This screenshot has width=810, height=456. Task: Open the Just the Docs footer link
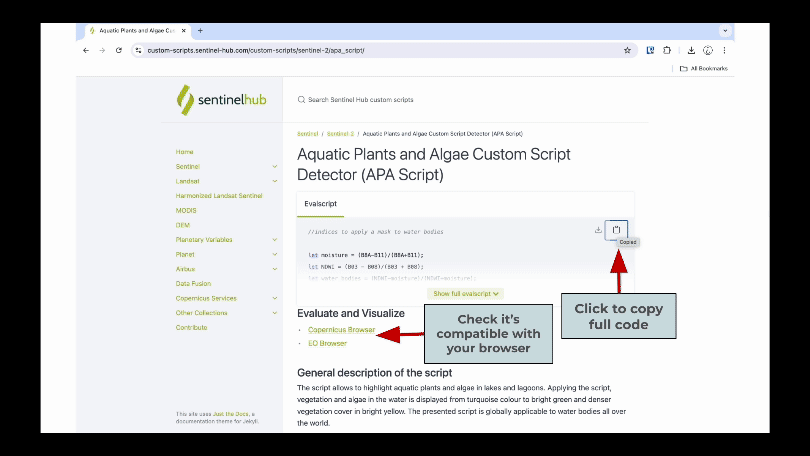[231, 414]
